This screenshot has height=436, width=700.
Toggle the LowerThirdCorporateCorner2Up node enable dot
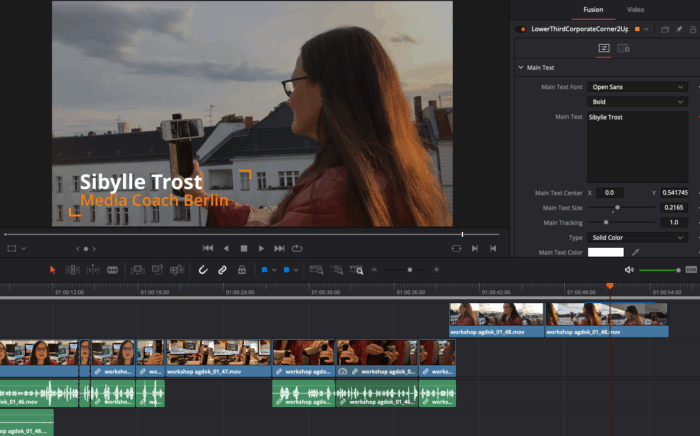coord(521,29)
